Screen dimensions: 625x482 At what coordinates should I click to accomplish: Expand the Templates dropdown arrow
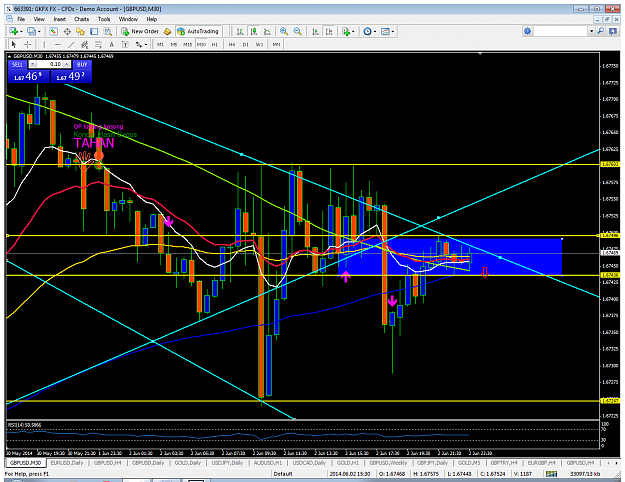coord(393,31)
